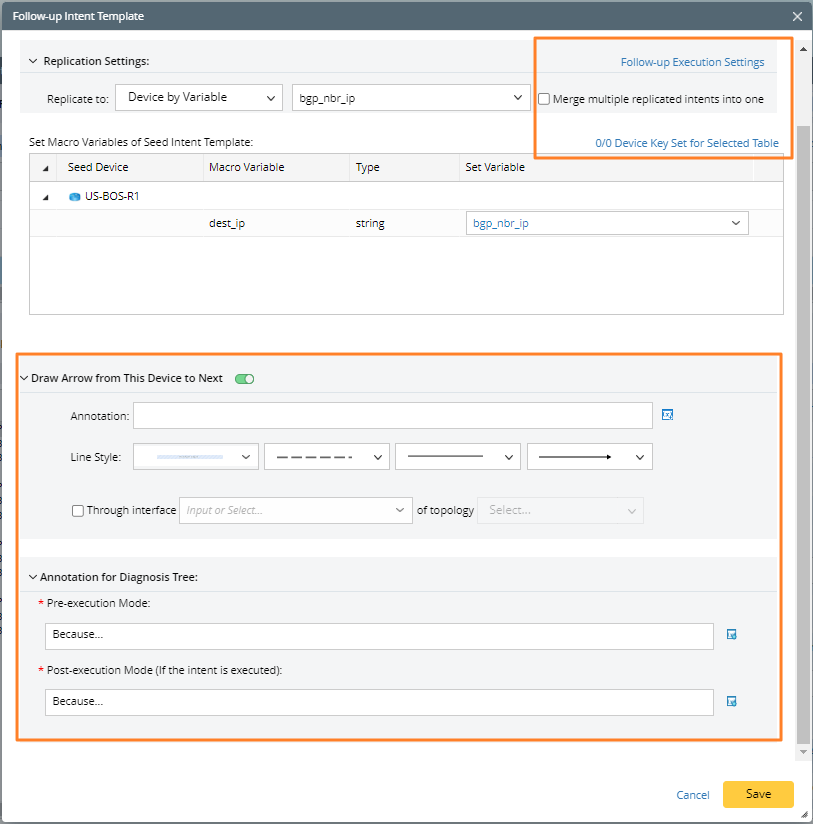Screen dimensions: 813x824
Task: Close the Follow-up Intent Template dialog
Action: tap(797, 16)
